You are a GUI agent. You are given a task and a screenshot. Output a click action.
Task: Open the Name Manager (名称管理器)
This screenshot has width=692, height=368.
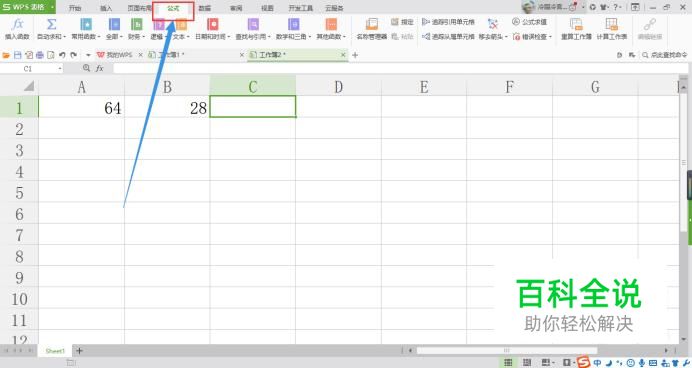372,29
